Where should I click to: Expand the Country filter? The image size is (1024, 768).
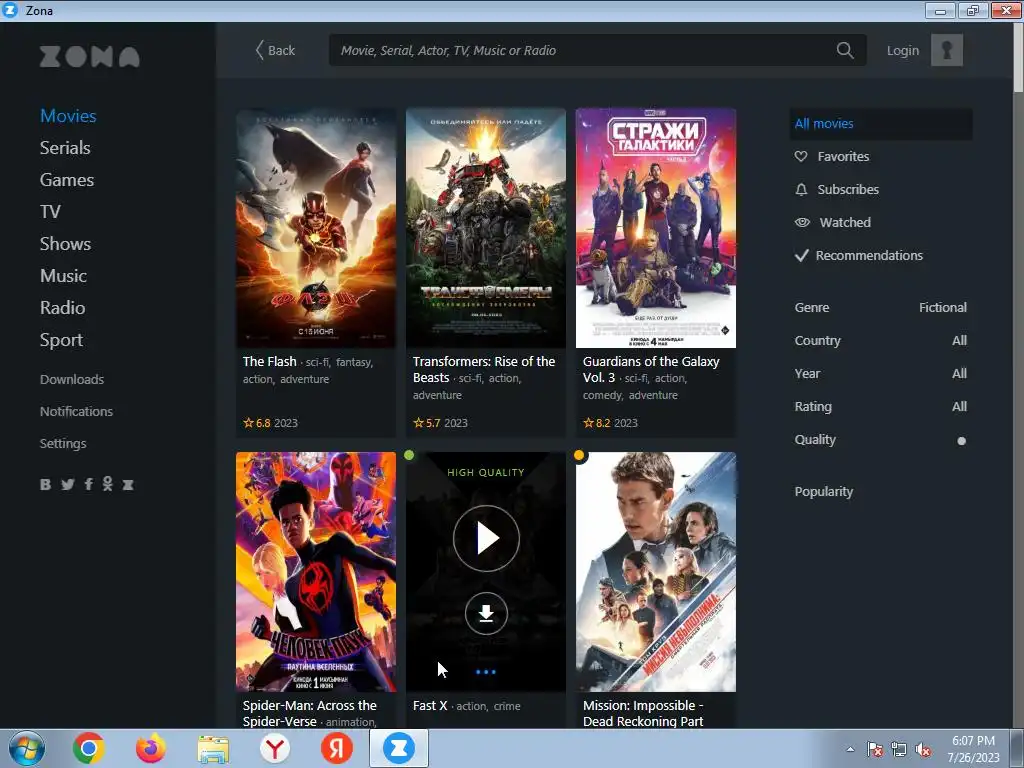[x=880, y=340]
